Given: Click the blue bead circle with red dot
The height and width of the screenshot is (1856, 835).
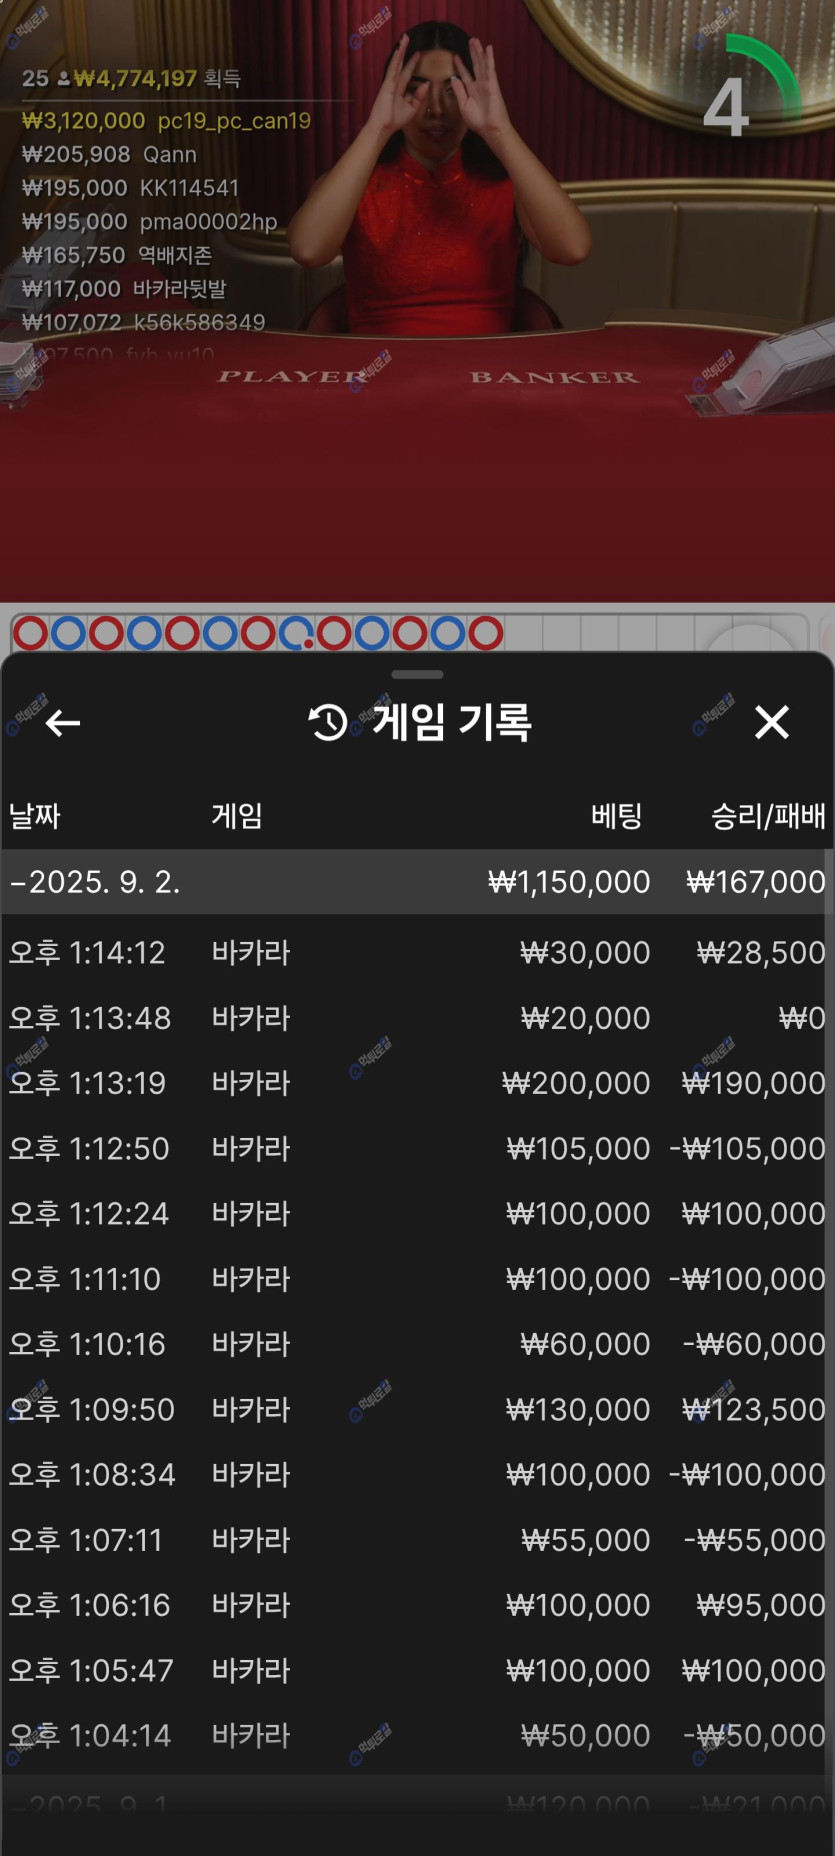Looking at the screenshot, I should (297, 634).
